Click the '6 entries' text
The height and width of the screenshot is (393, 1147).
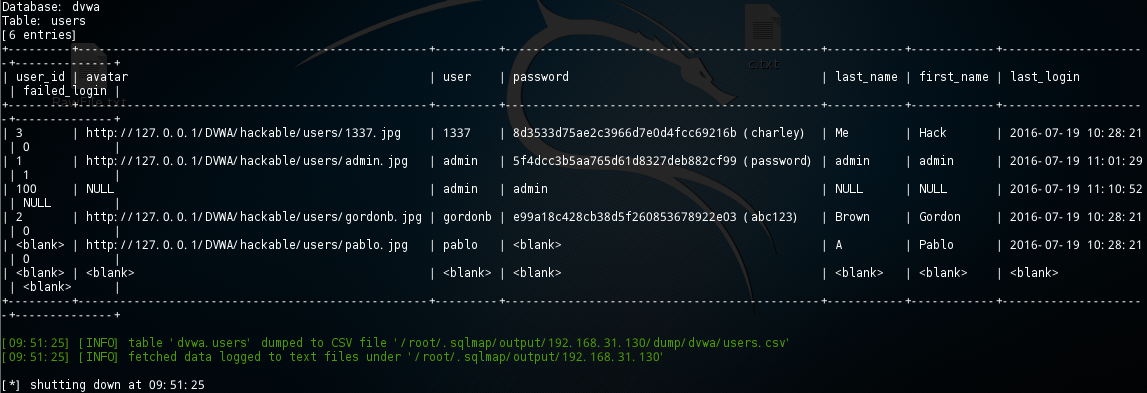pos(39,35)
